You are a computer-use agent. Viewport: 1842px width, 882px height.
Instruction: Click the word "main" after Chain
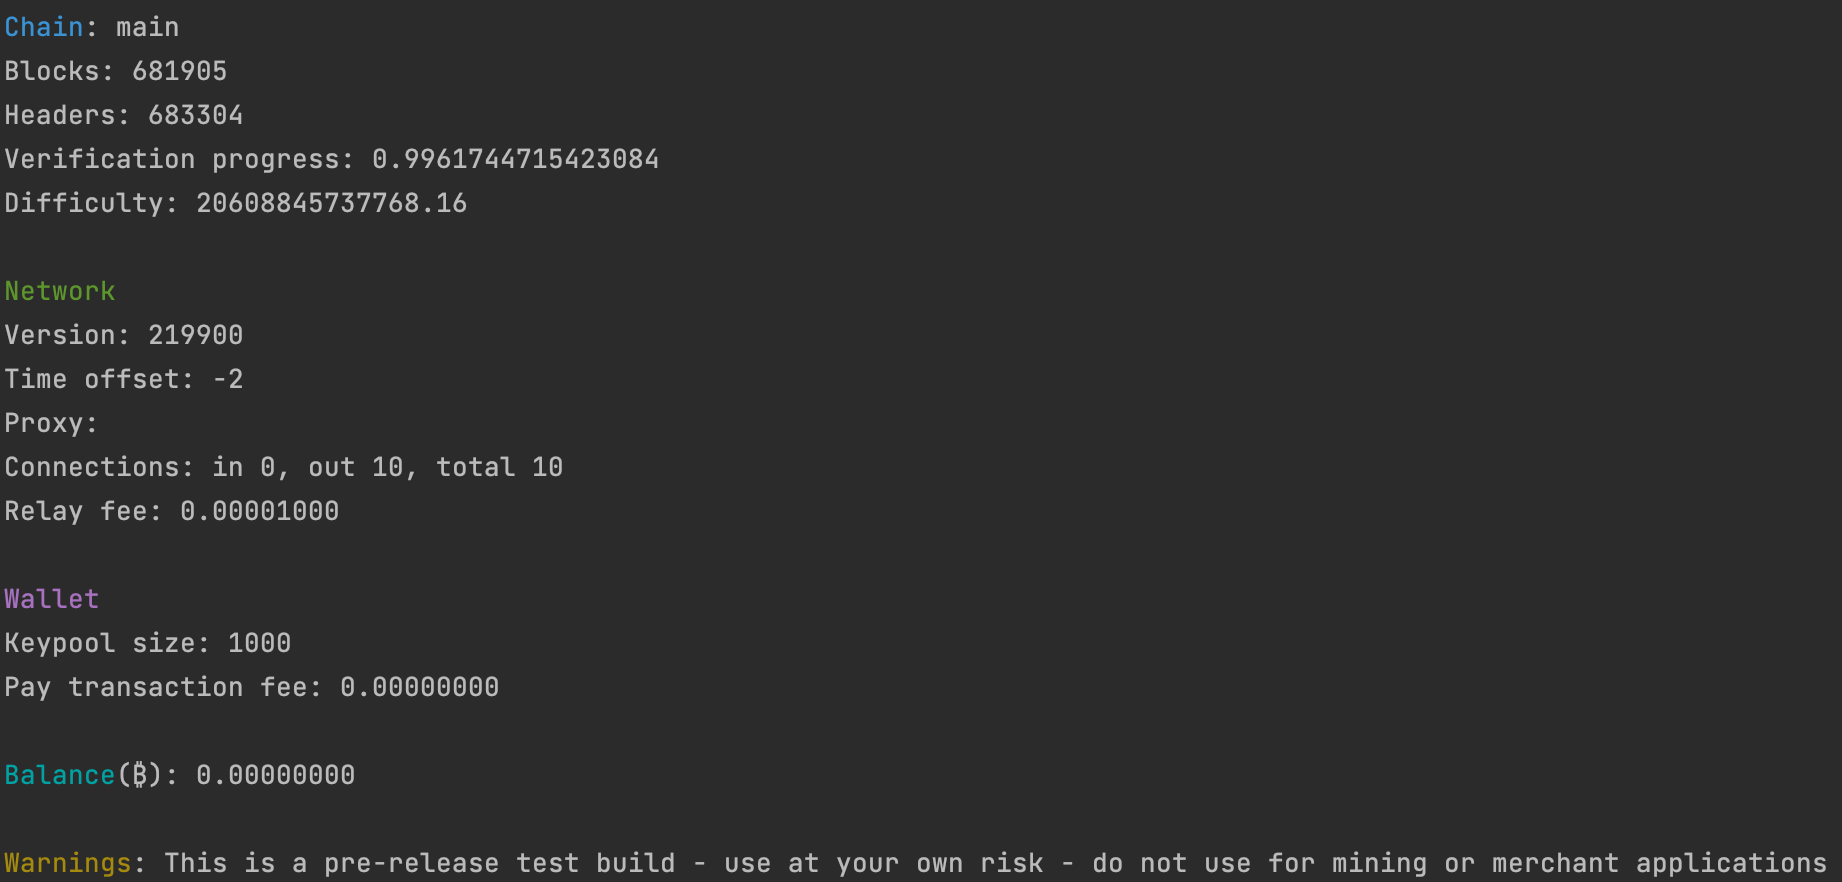click(147, 27)
